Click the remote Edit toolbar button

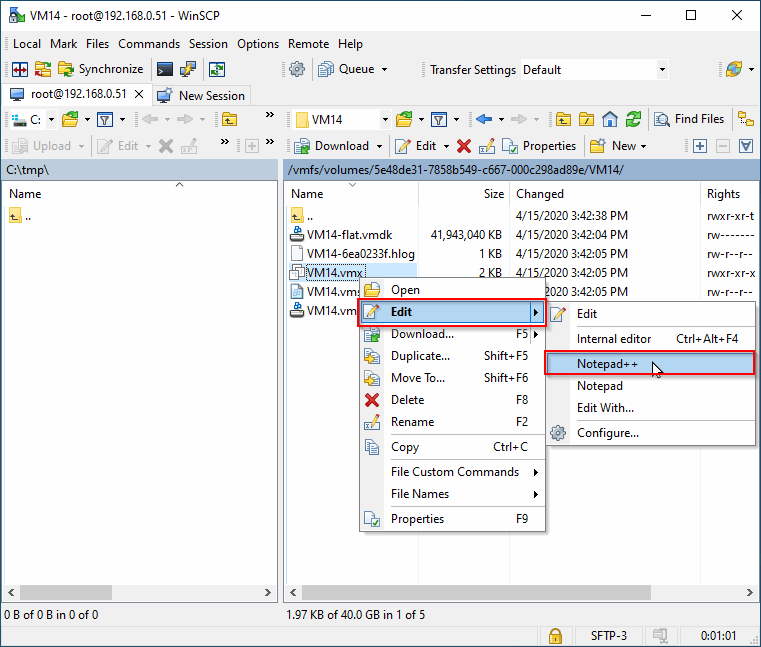pyautogui.click(x=415, y=146)
